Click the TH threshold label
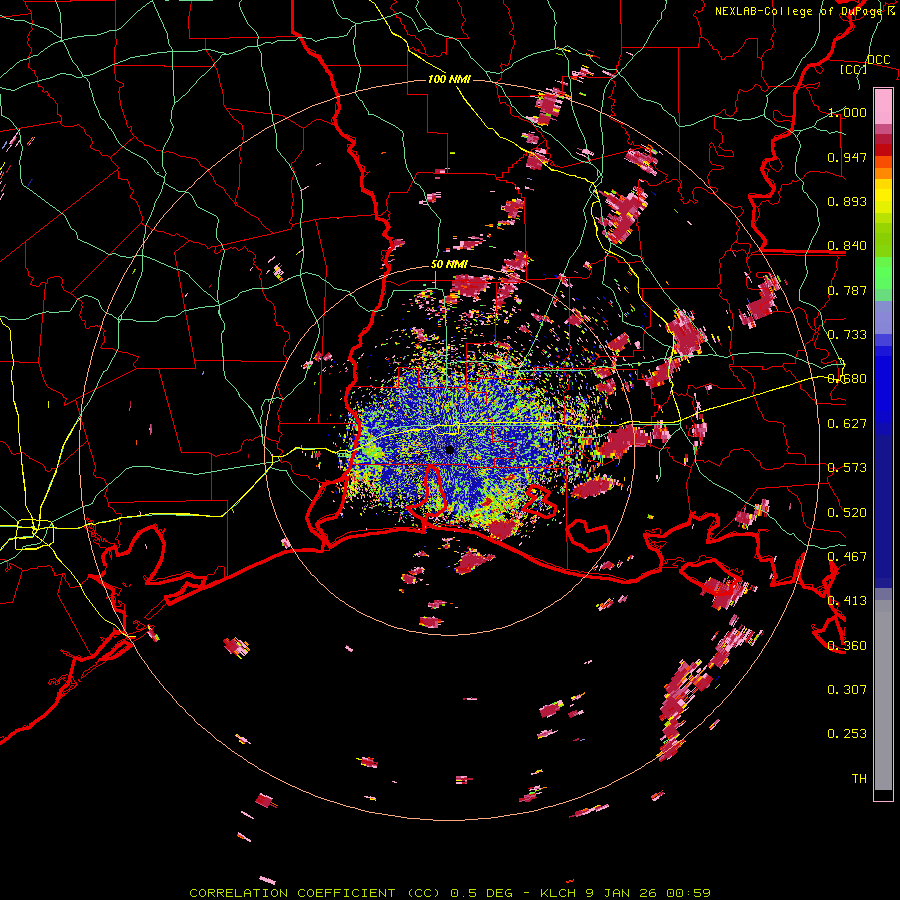 tap(859, 779)
